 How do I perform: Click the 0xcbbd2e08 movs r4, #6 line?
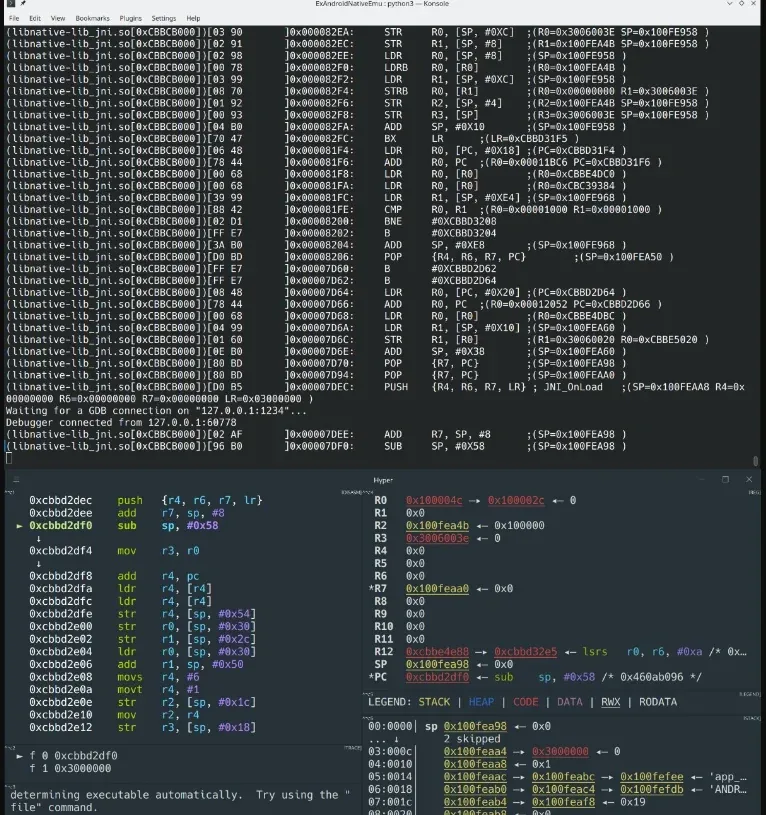[x=114, y=677]
